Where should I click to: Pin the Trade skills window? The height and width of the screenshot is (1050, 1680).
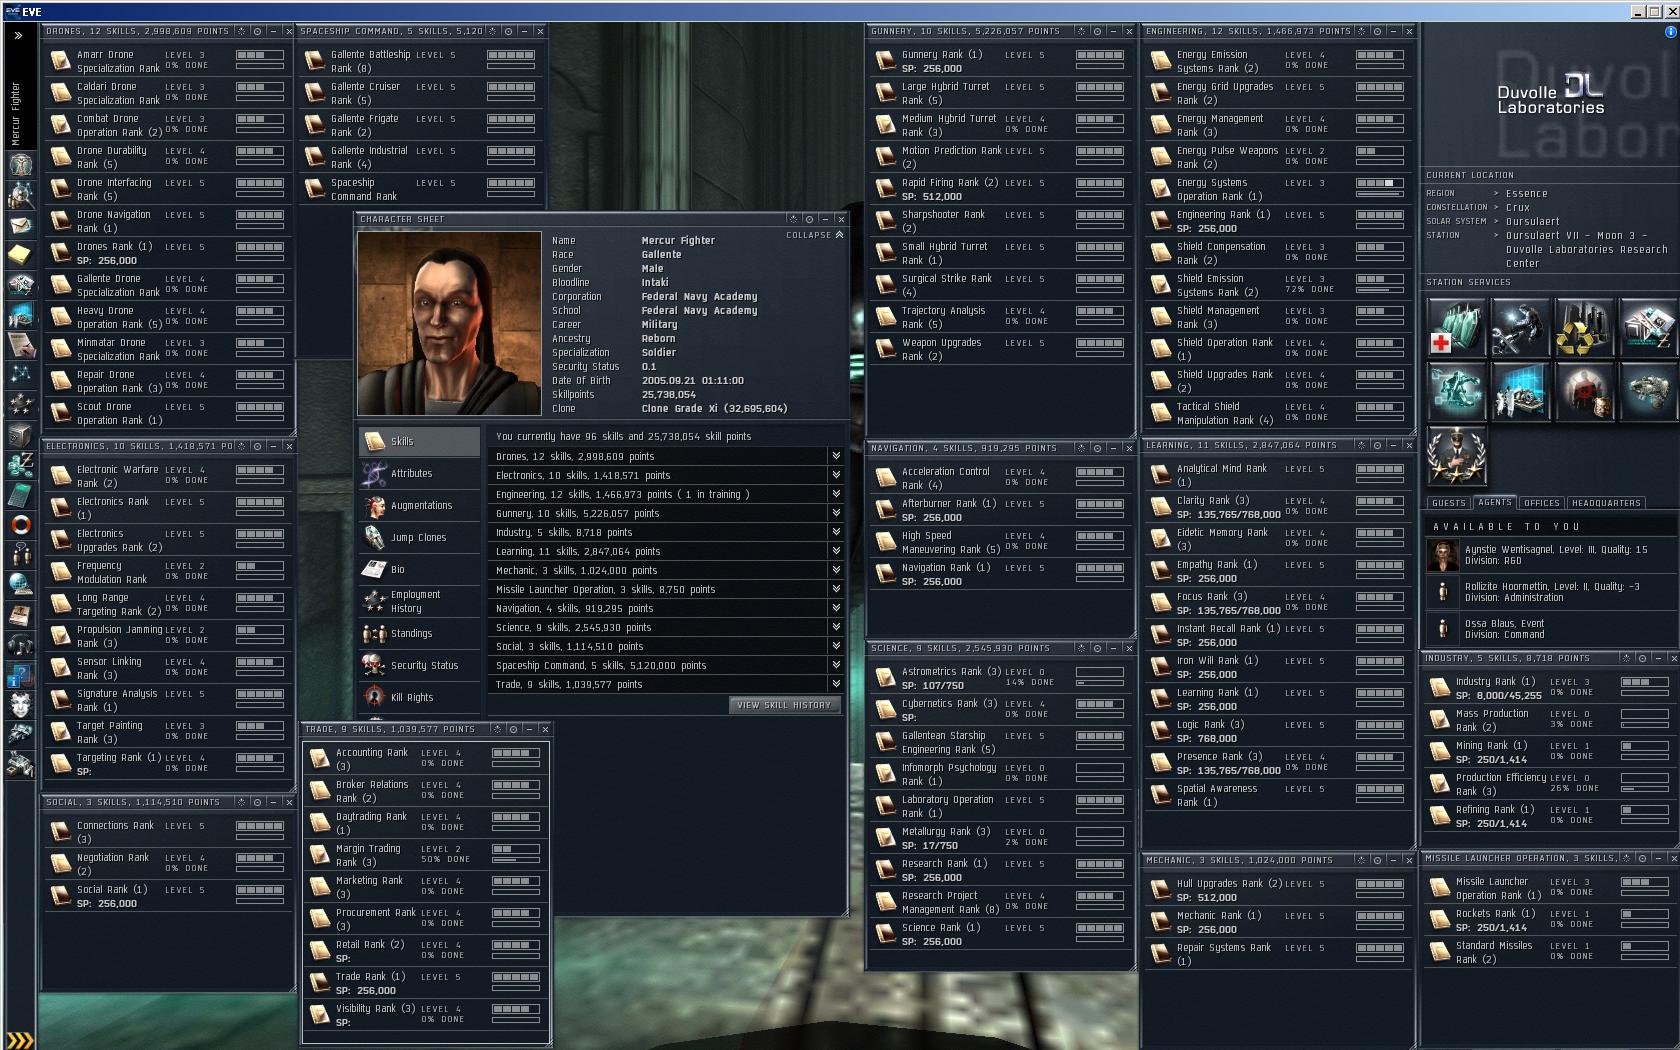pos(513,729)
